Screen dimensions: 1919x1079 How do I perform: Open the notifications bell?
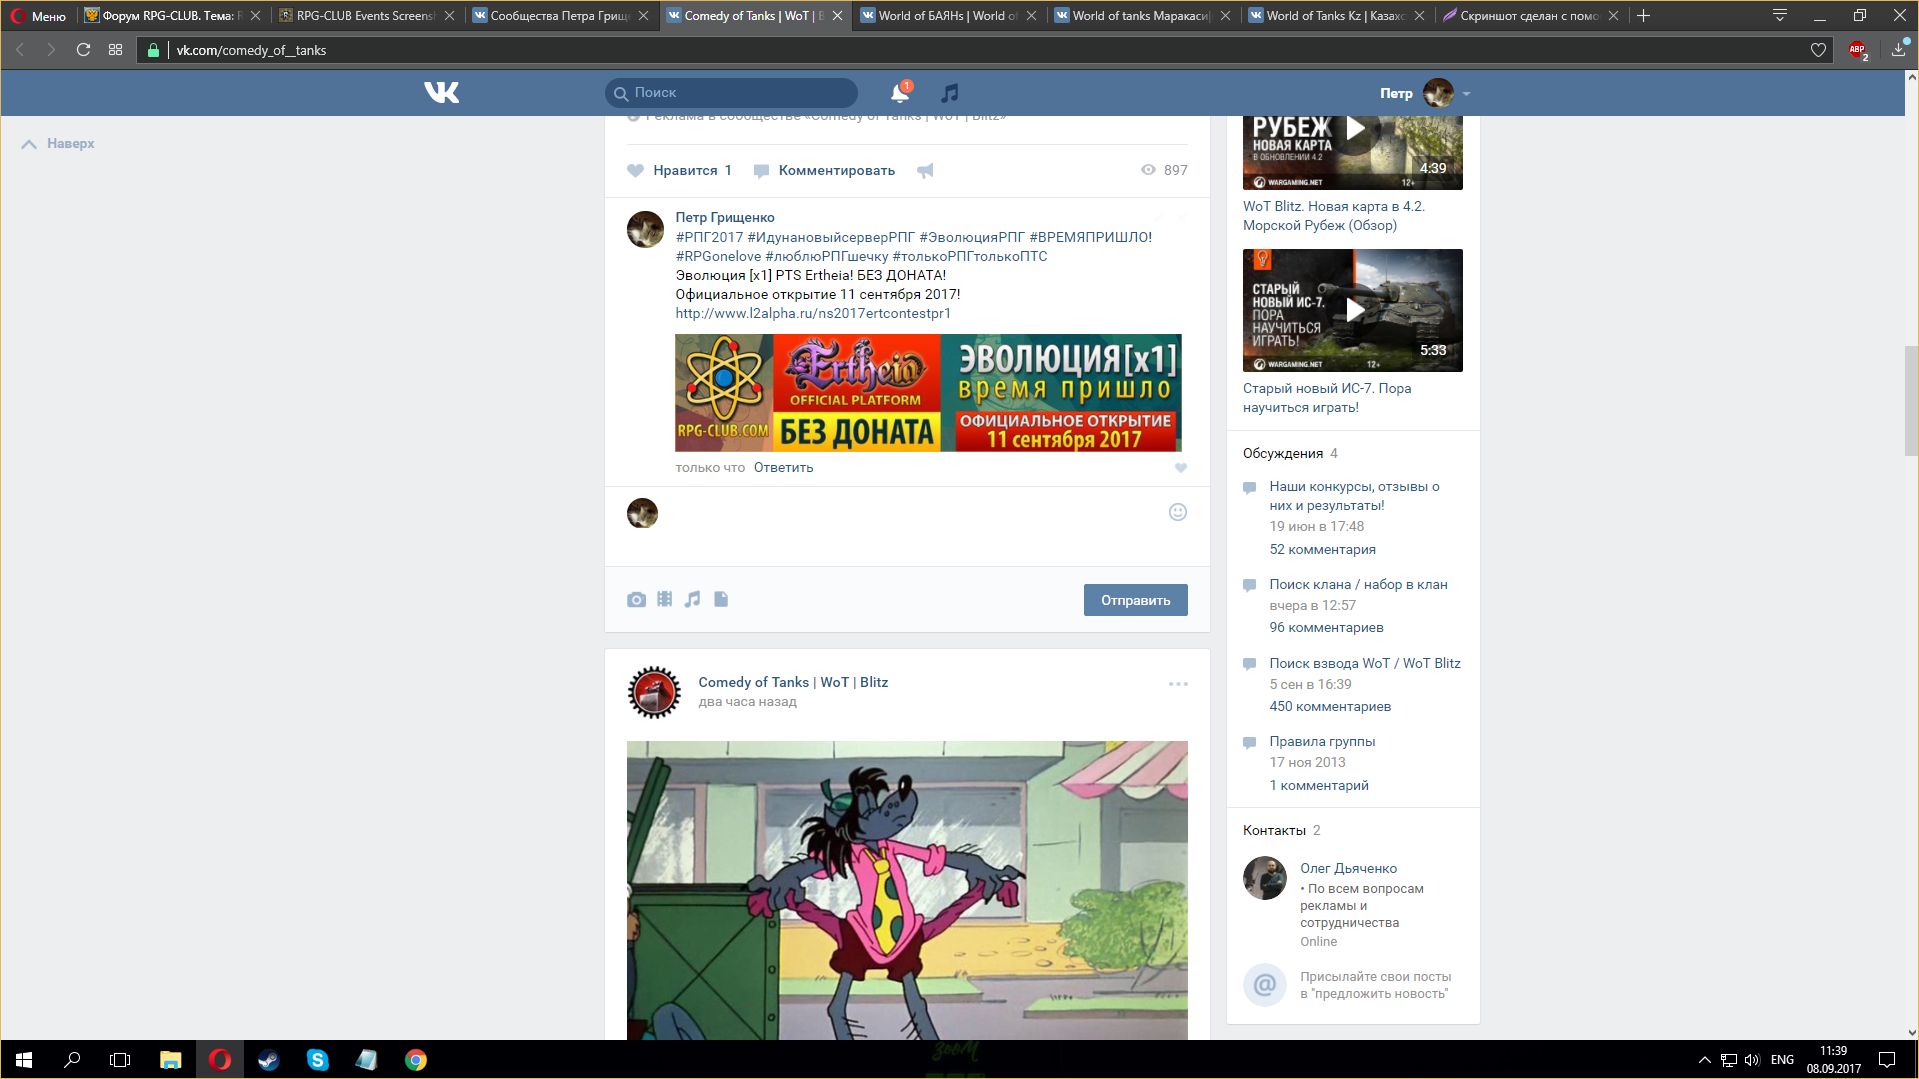point(900,92)
